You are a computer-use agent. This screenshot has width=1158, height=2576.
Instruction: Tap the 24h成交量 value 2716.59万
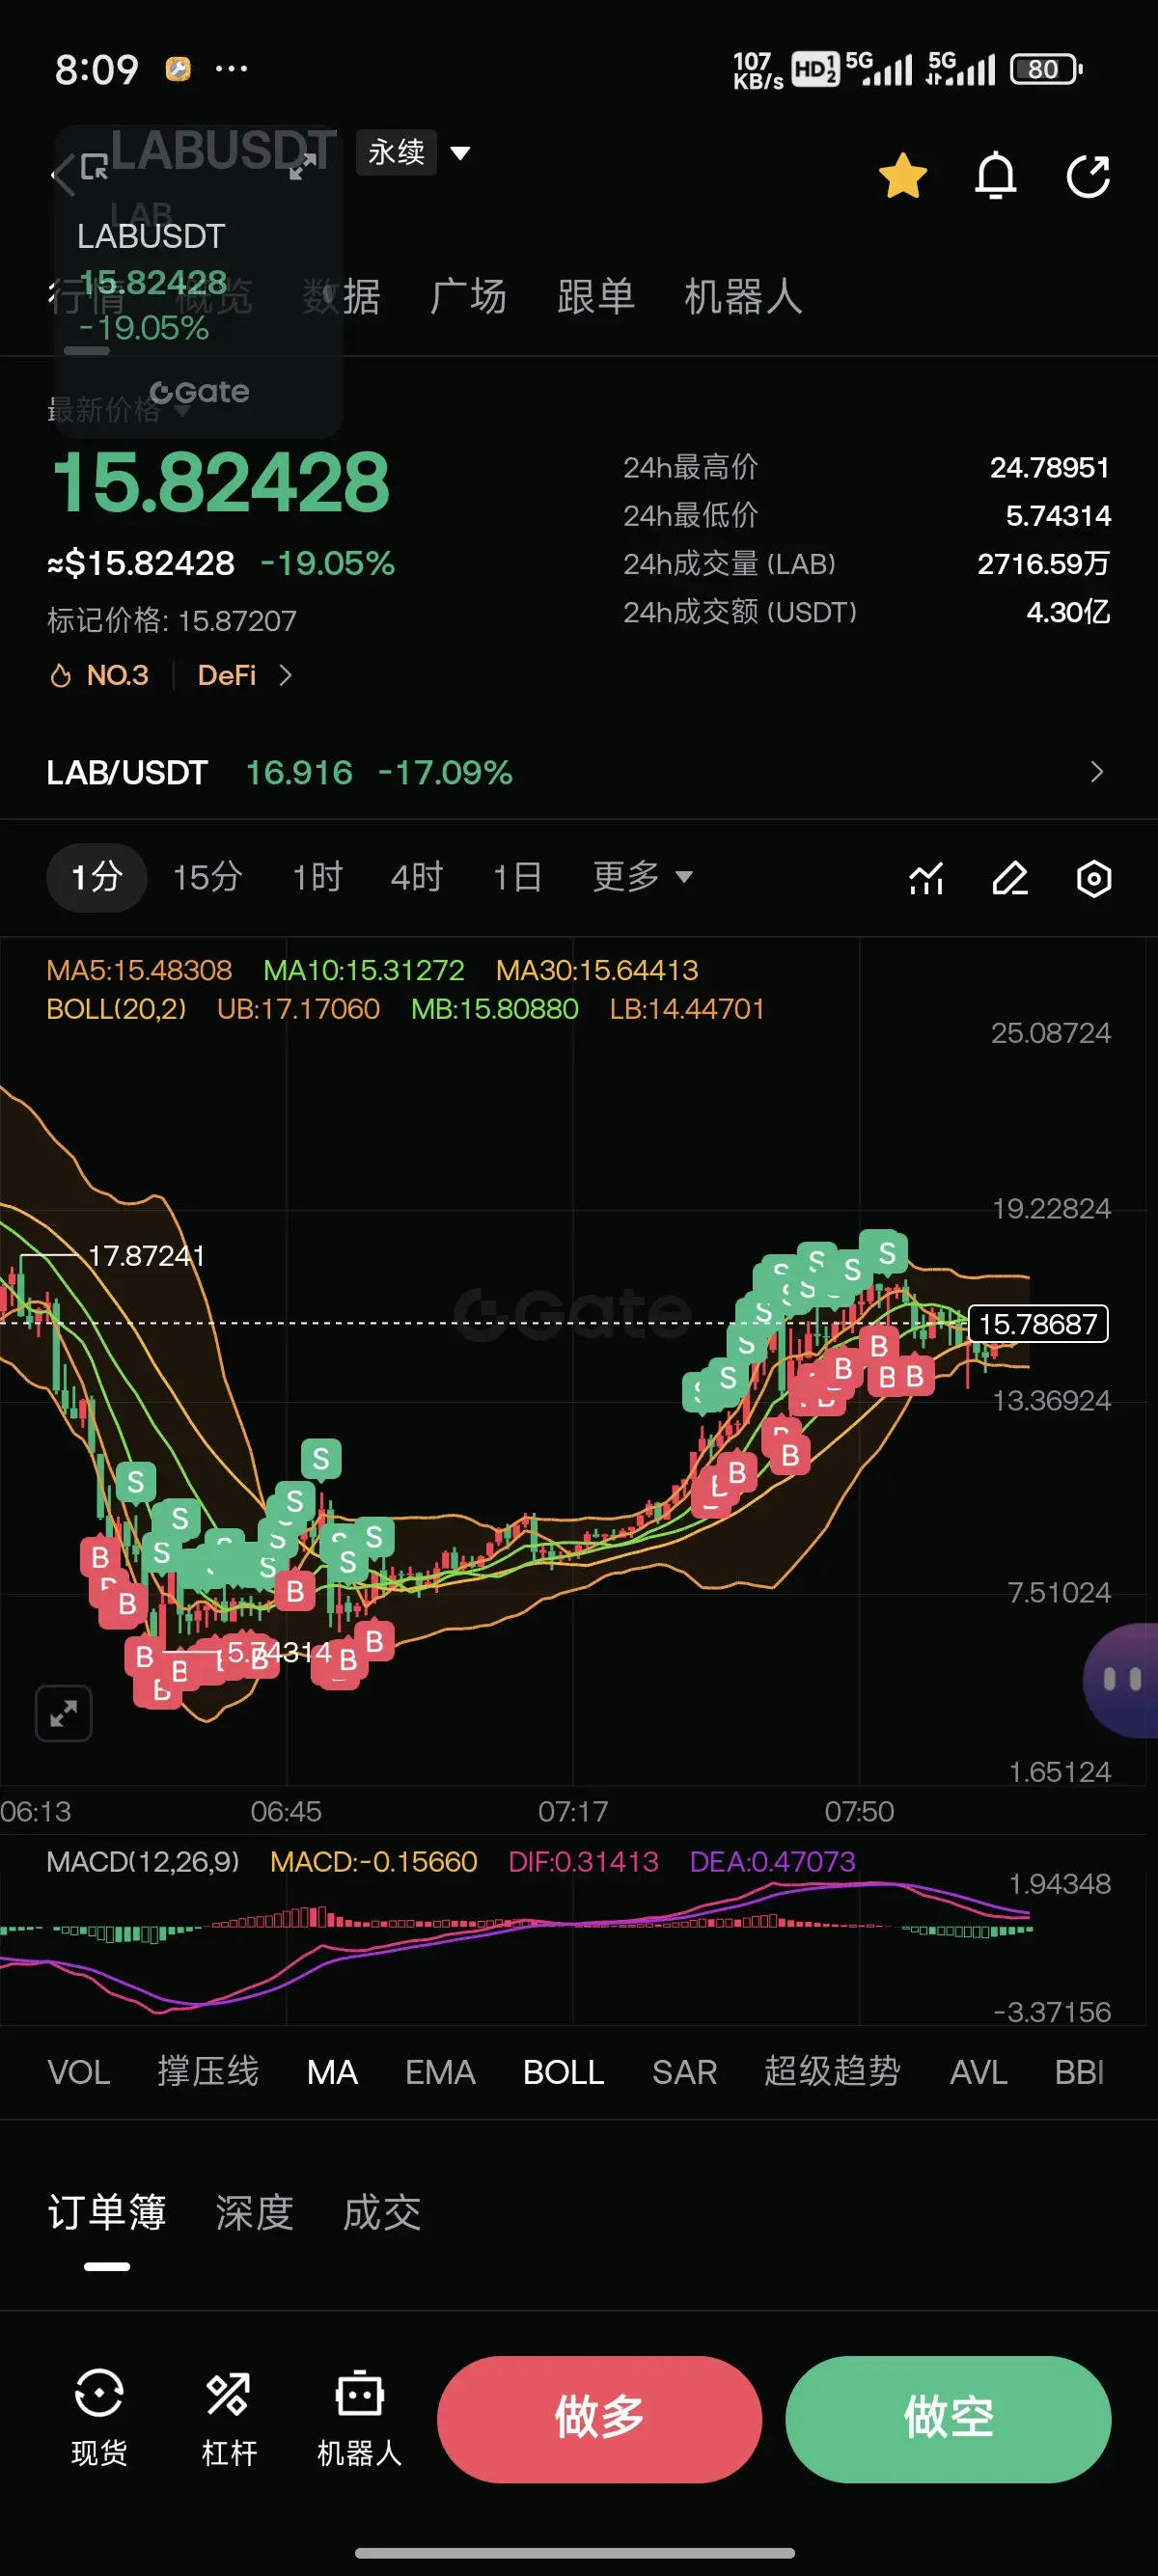click(1044, 563)
